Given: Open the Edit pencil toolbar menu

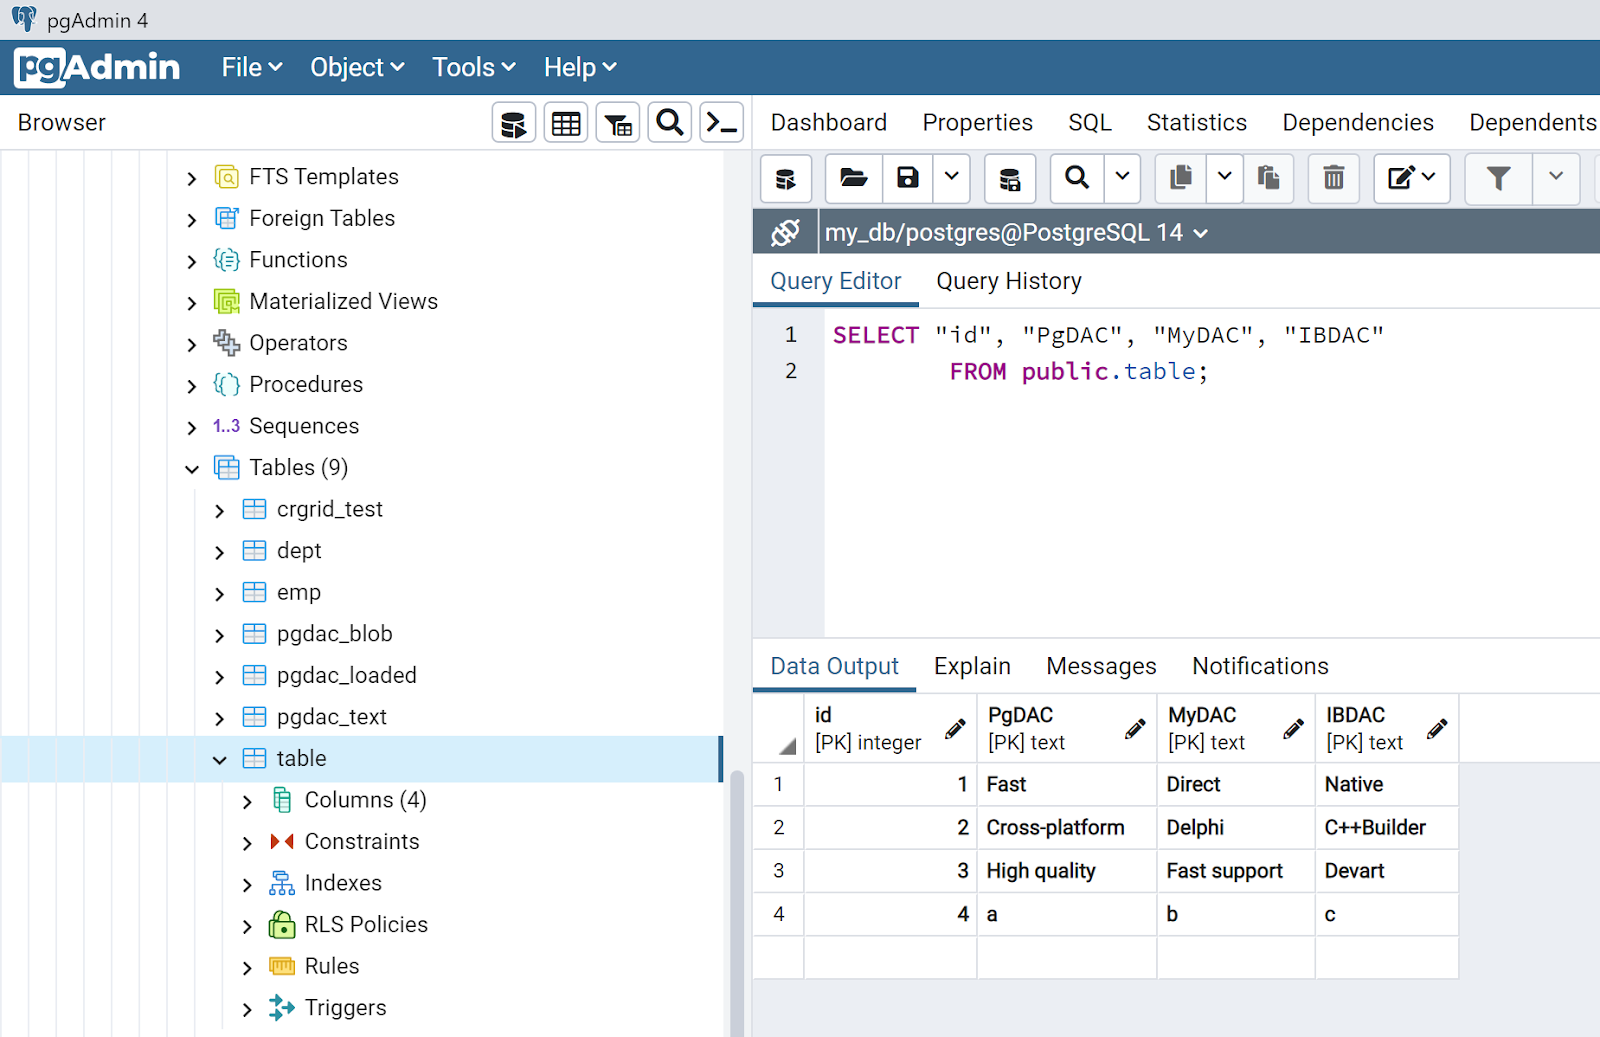Looking at the screenshot, I should (x=1412, y=179).
